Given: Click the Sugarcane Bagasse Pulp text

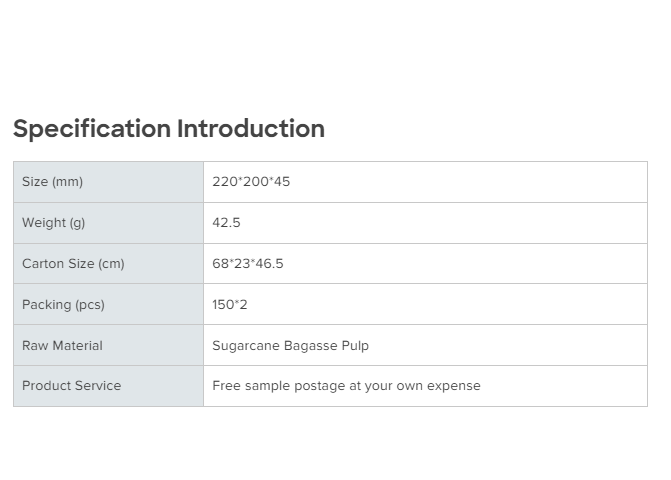Looking at the screenshot, I should (290, 345).
